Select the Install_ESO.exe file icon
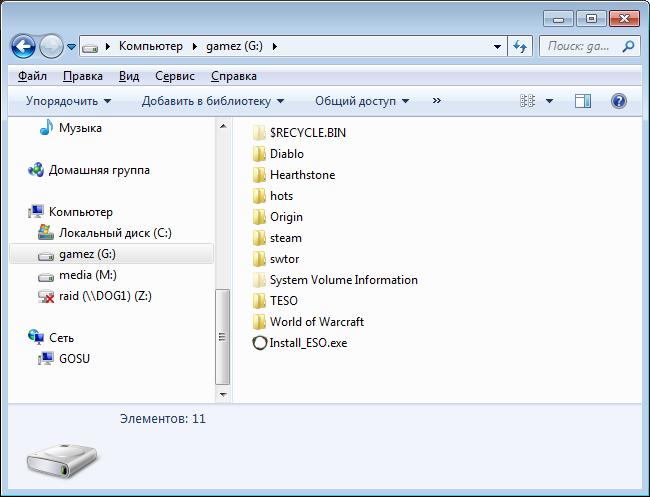This screenshot has height=497, width=650. (260, 343)
